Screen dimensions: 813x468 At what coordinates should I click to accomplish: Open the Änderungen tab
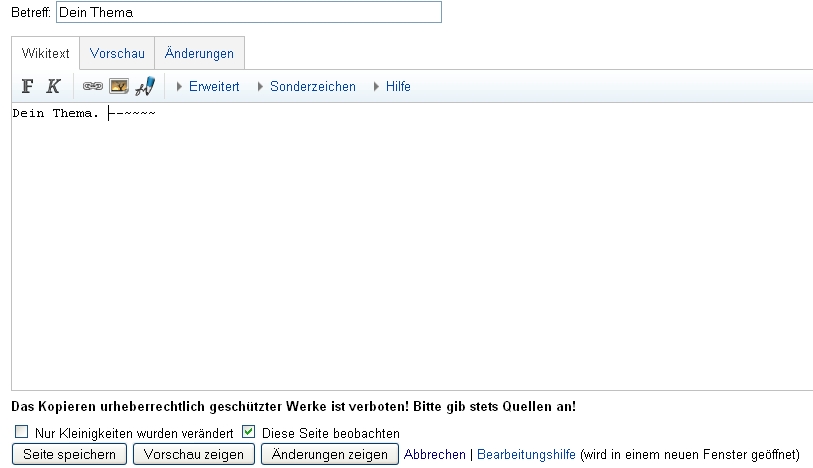[199, 54]
